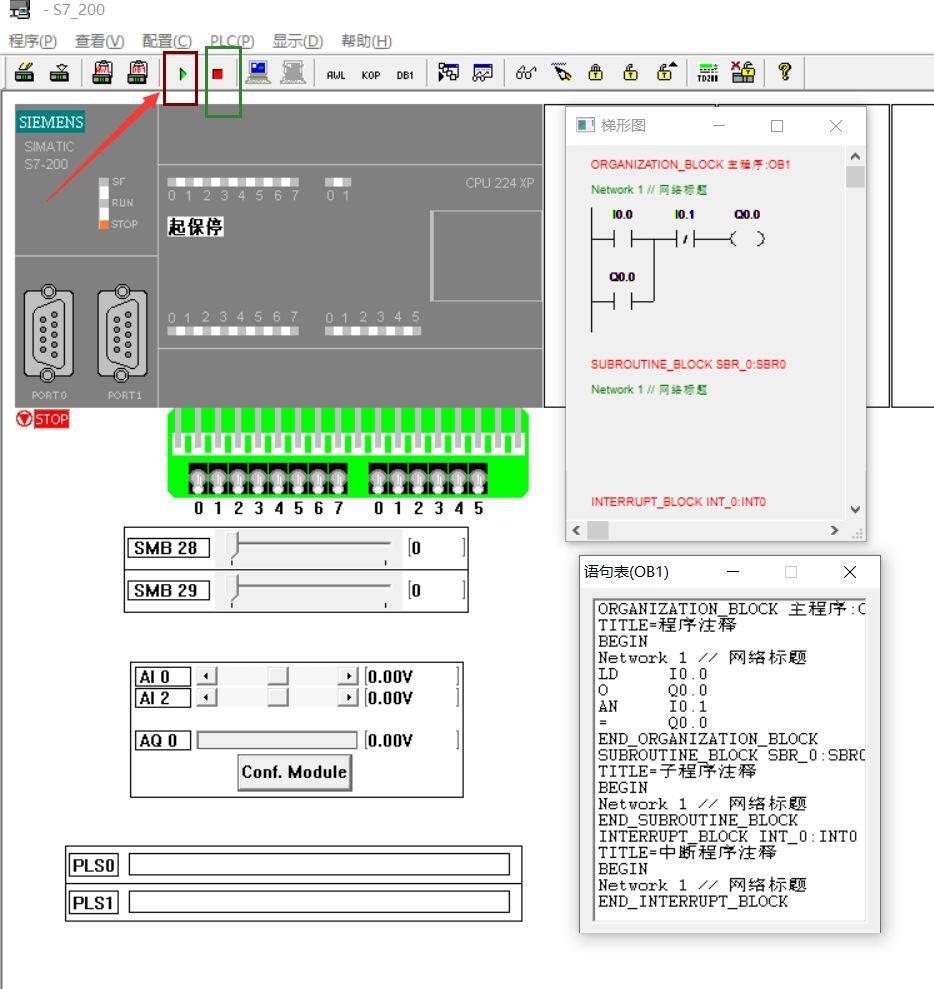Viewport: 934px width, 989px height.
Task: Click scroll-down arrow in 梯形图 window
Action: pyautogui.click(x=855, y=509)
